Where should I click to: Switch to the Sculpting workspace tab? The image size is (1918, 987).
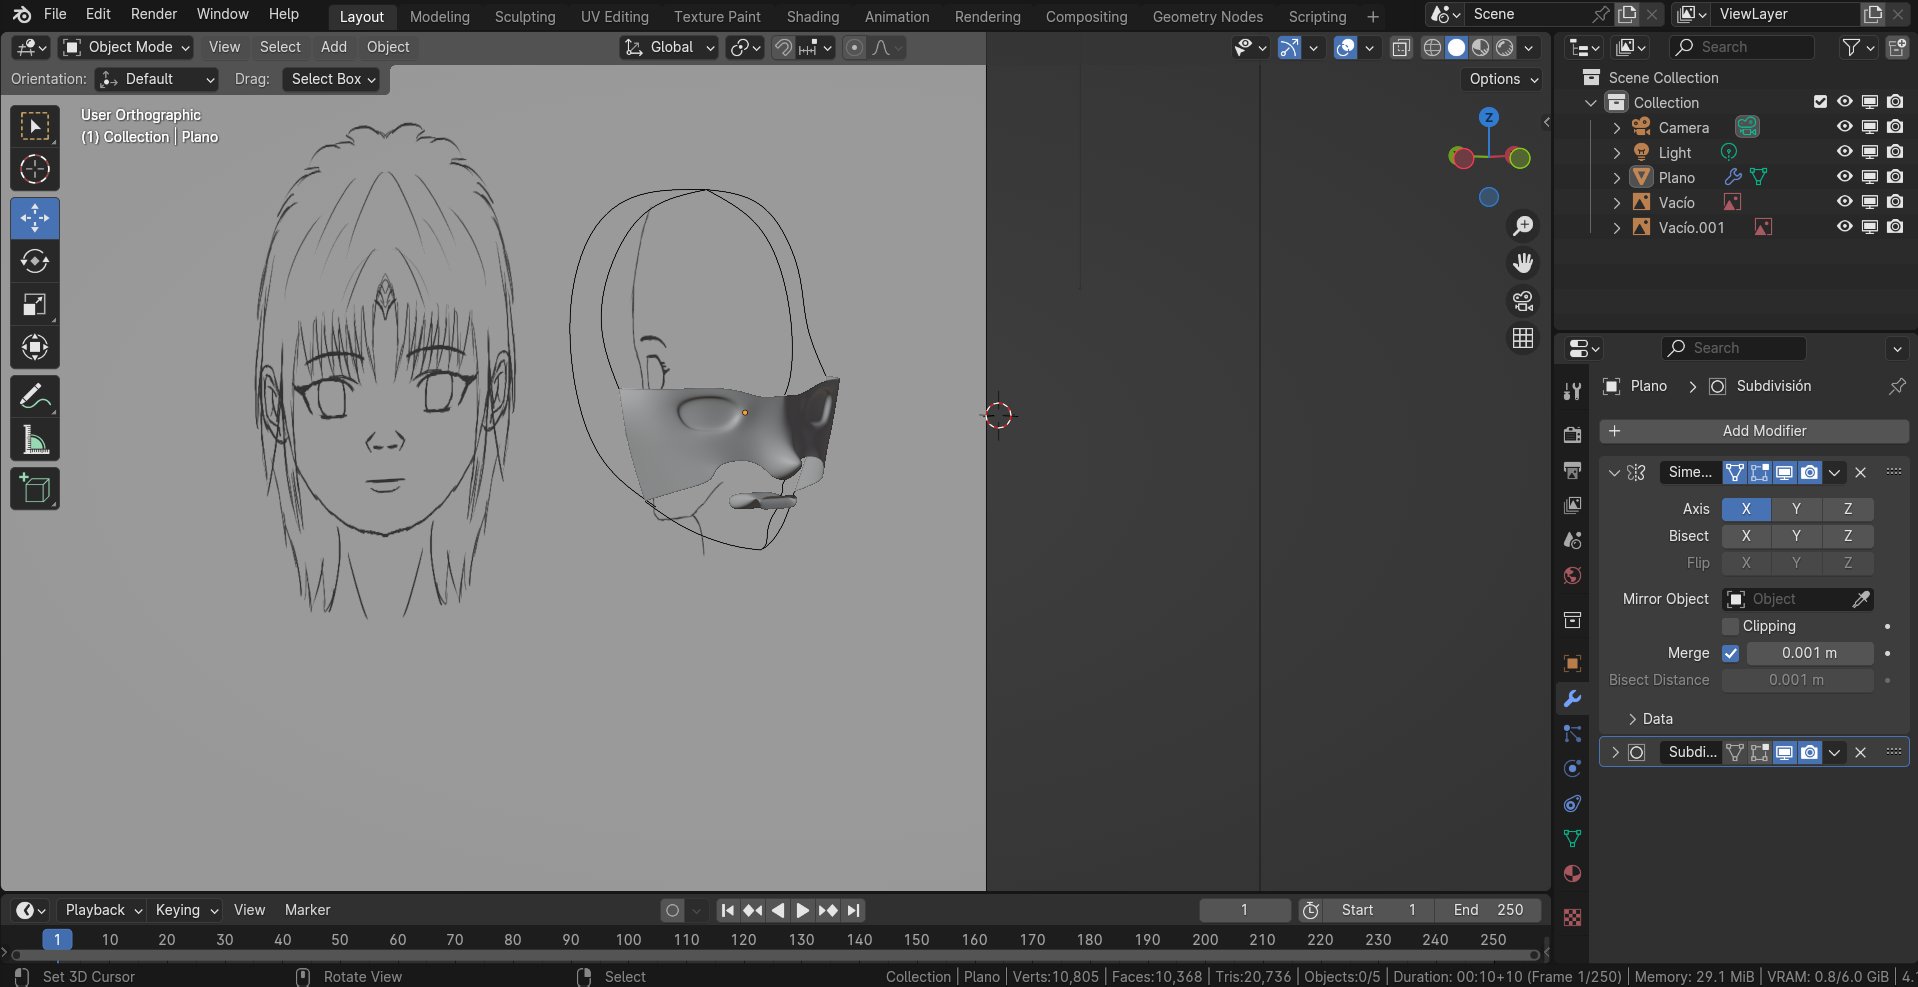(524, 16)
